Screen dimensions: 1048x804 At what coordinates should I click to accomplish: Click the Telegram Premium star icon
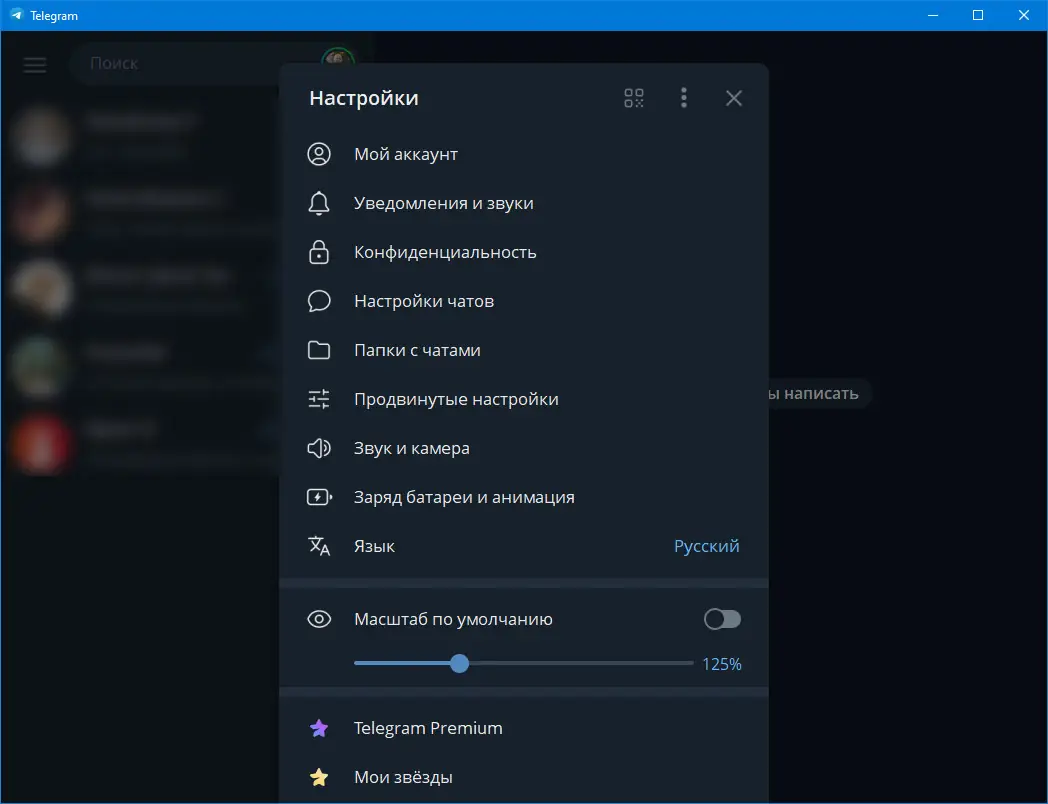pos(319,728)
